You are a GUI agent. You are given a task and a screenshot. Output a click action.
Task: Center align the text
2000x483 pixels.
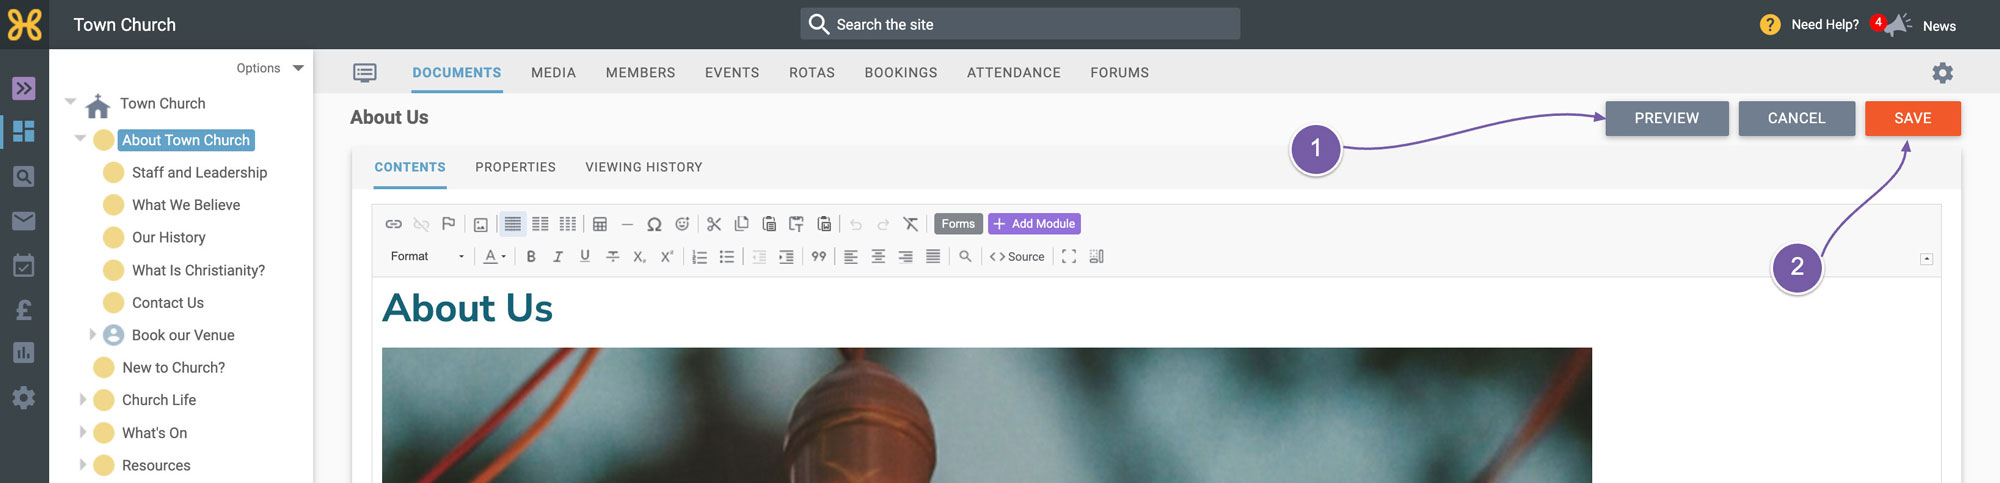[878, 257]
